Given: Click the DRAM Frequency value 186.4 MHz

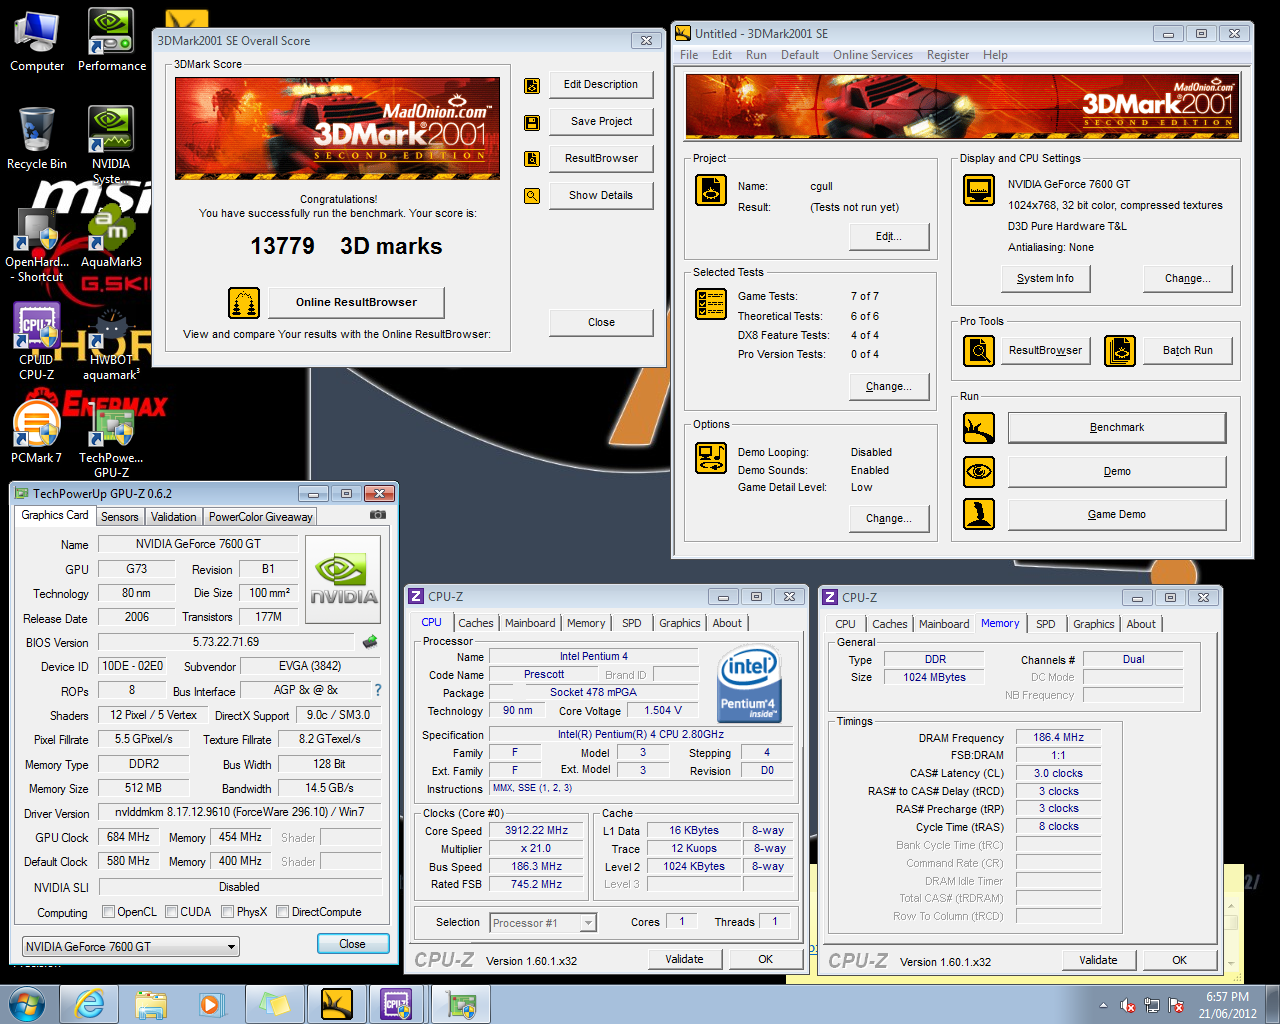Looking at the screenshot, I should pyautogui.click(x=1058, y=737).
